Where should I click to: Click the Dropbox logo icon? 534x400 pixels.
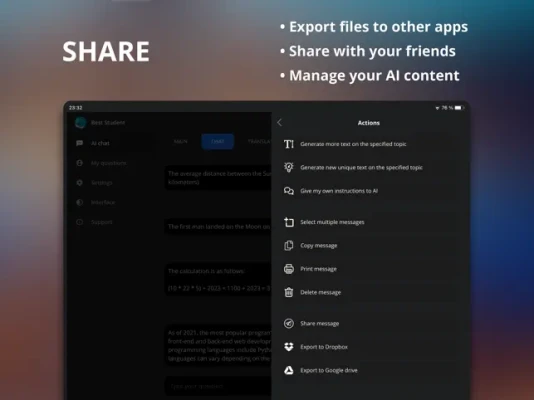(x=289, y=347)
